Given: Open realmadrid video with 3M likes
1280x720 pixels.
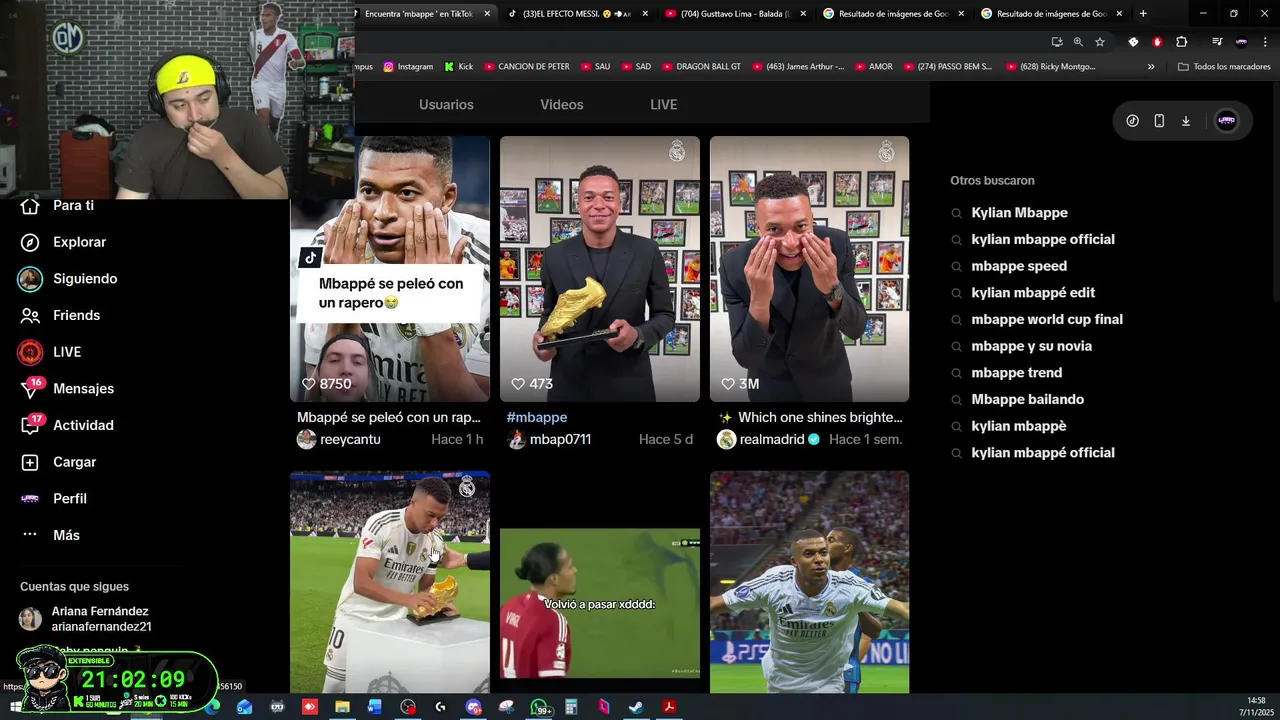Looking at the screenshot, I should pyautogui.click(x=810, y=269).
